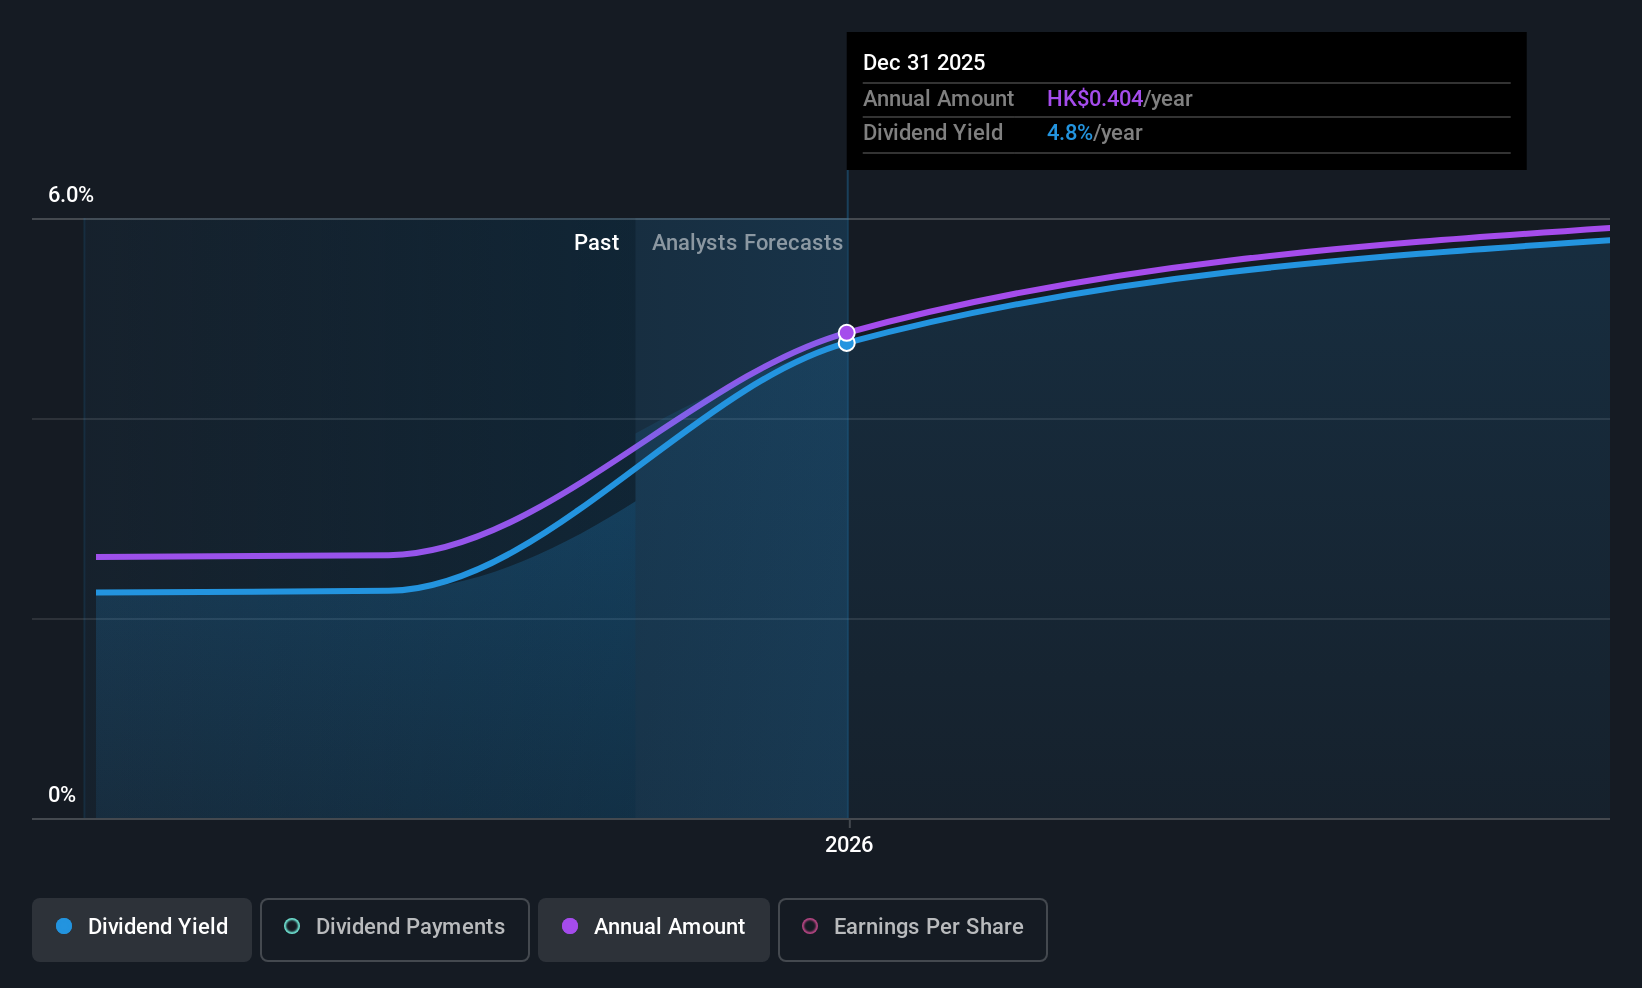Screen dimensions: 1642x988
Task: Click the 6.0% y-axis label
Action: pyautogui.click(x=71, y=195)
